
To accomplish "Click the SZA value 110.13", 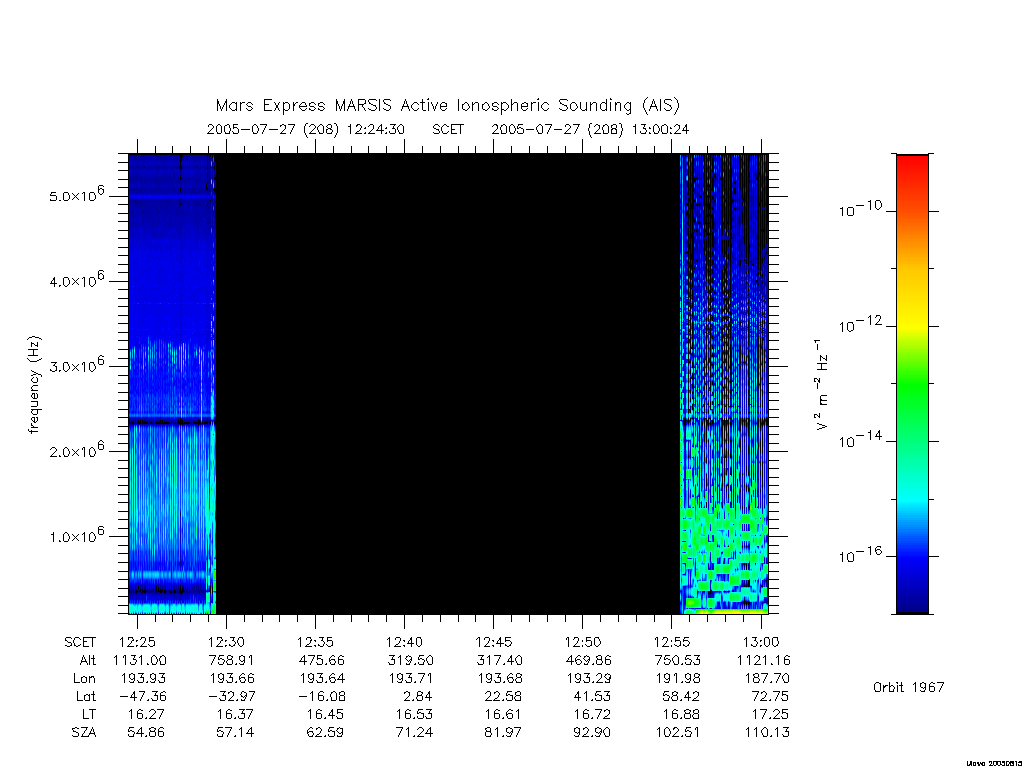I will click(x=767, y=732).
